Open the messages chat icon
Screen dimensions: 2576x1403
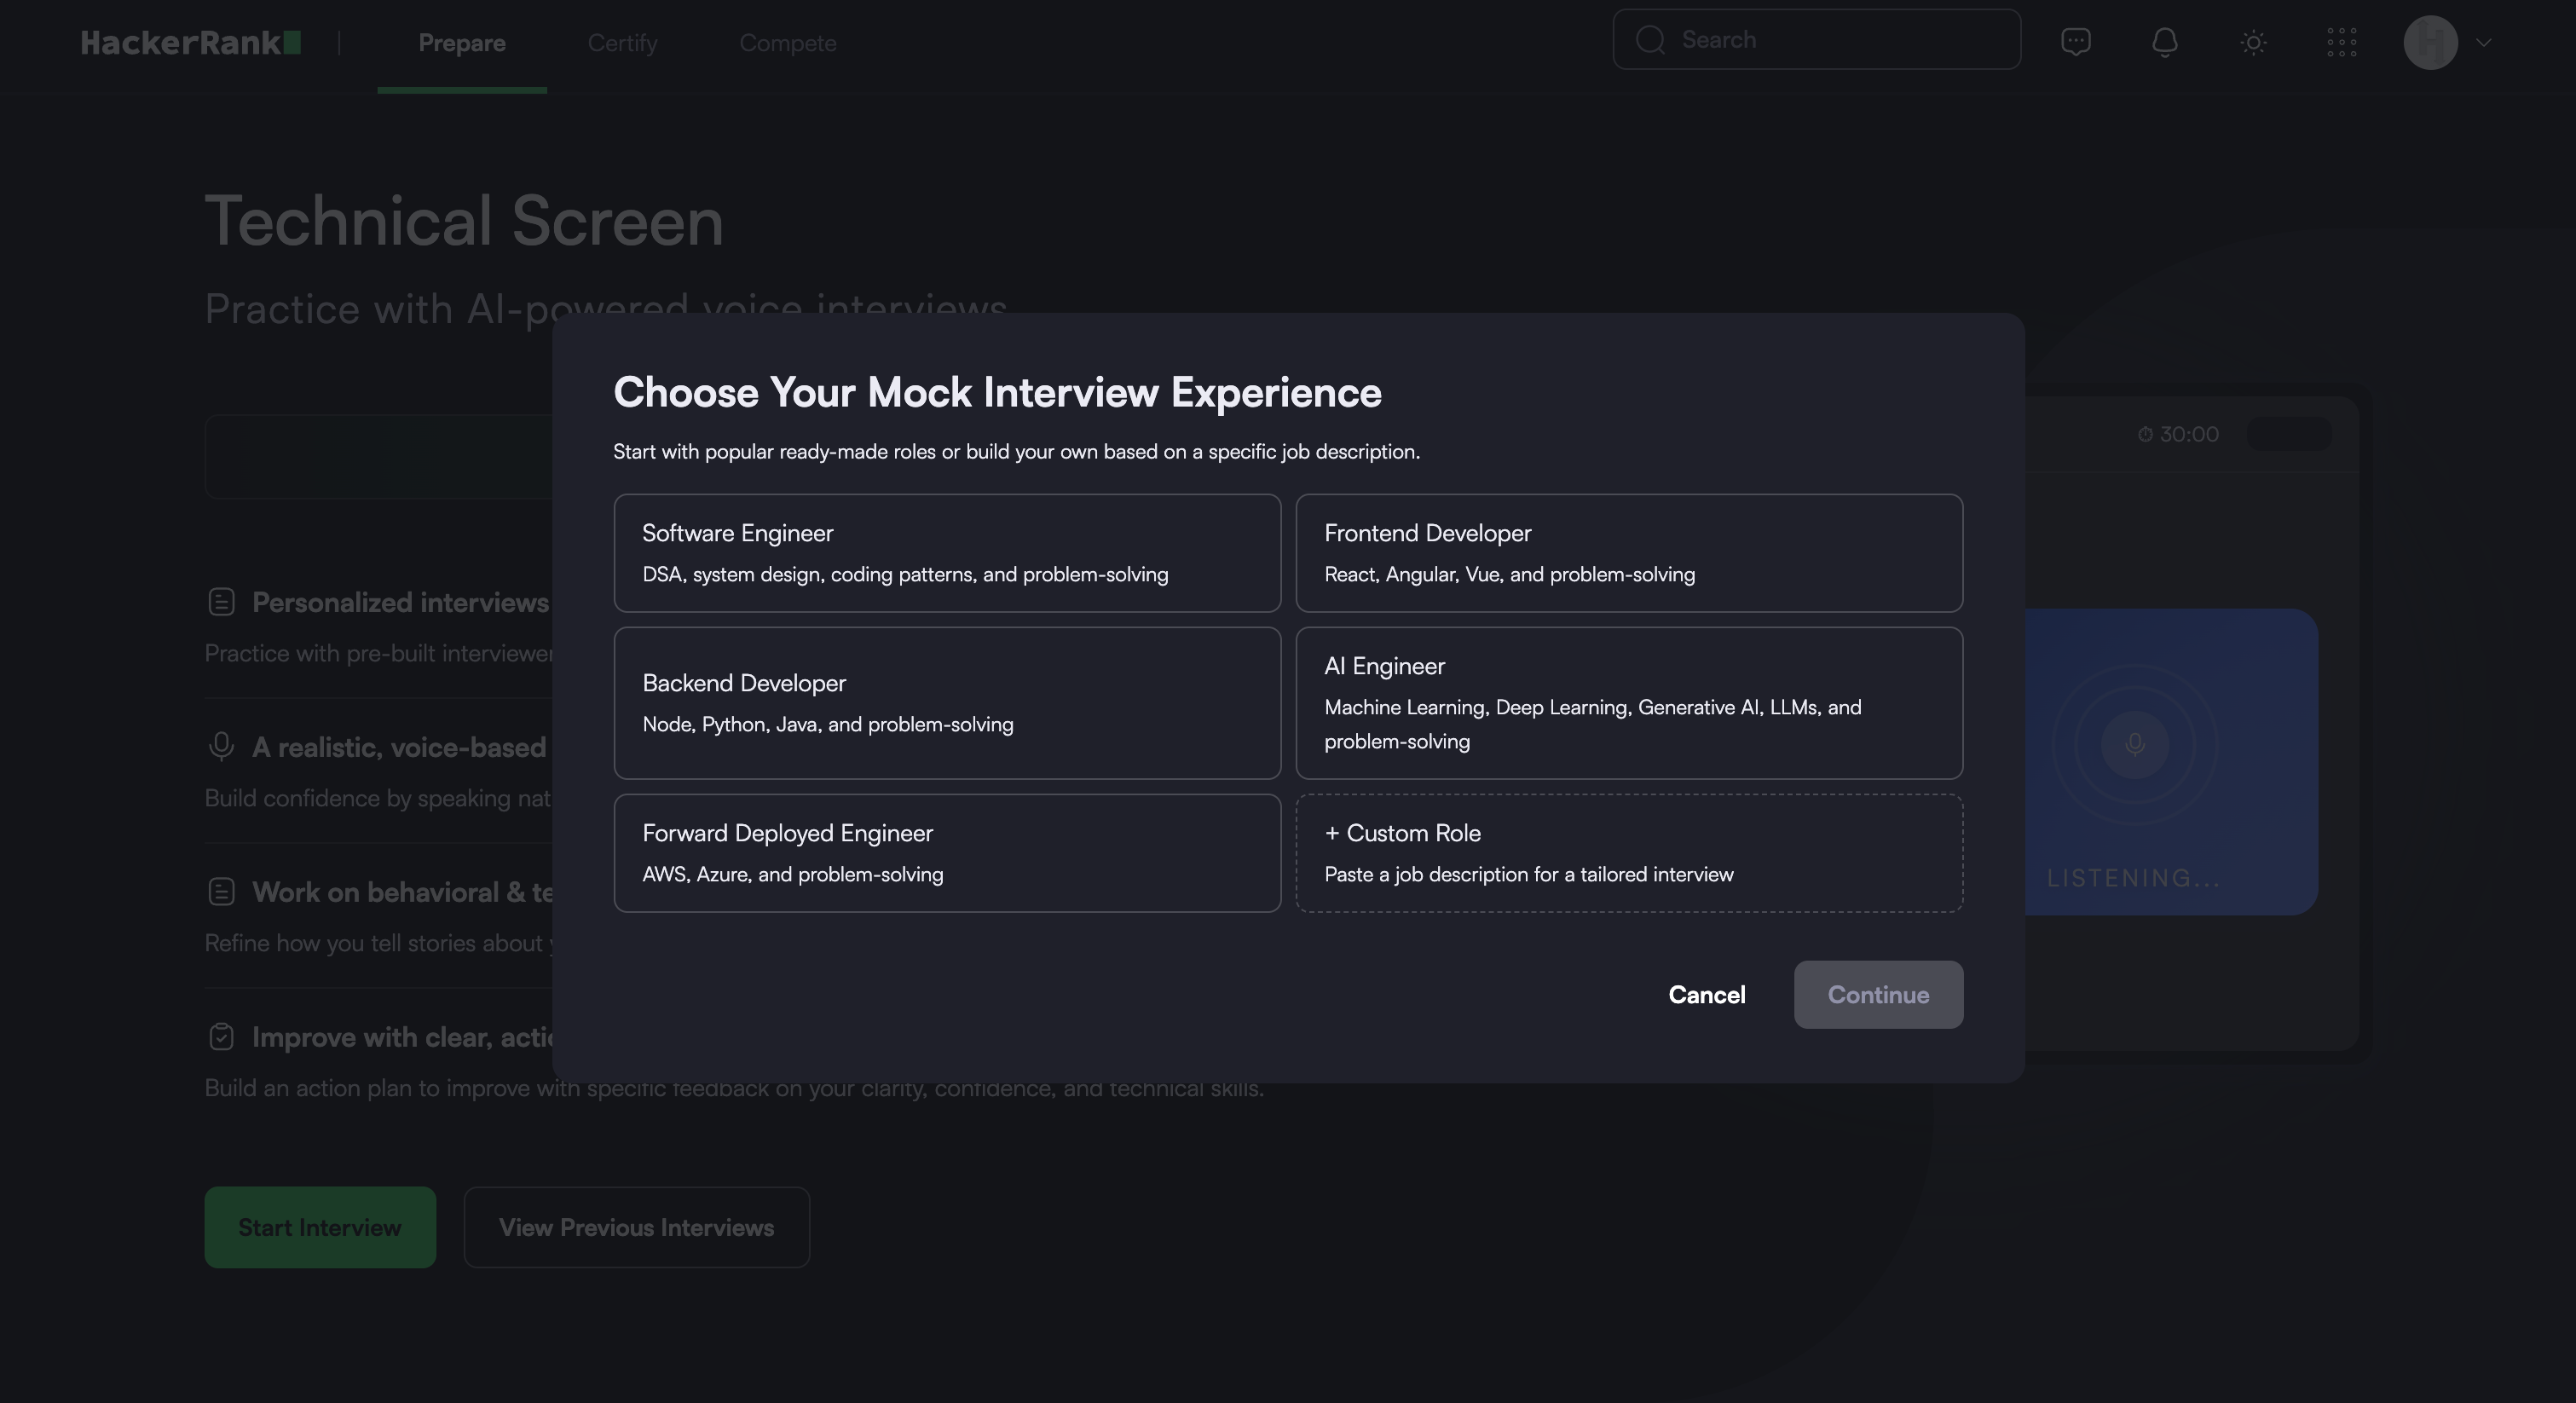tap(2076, 42)
